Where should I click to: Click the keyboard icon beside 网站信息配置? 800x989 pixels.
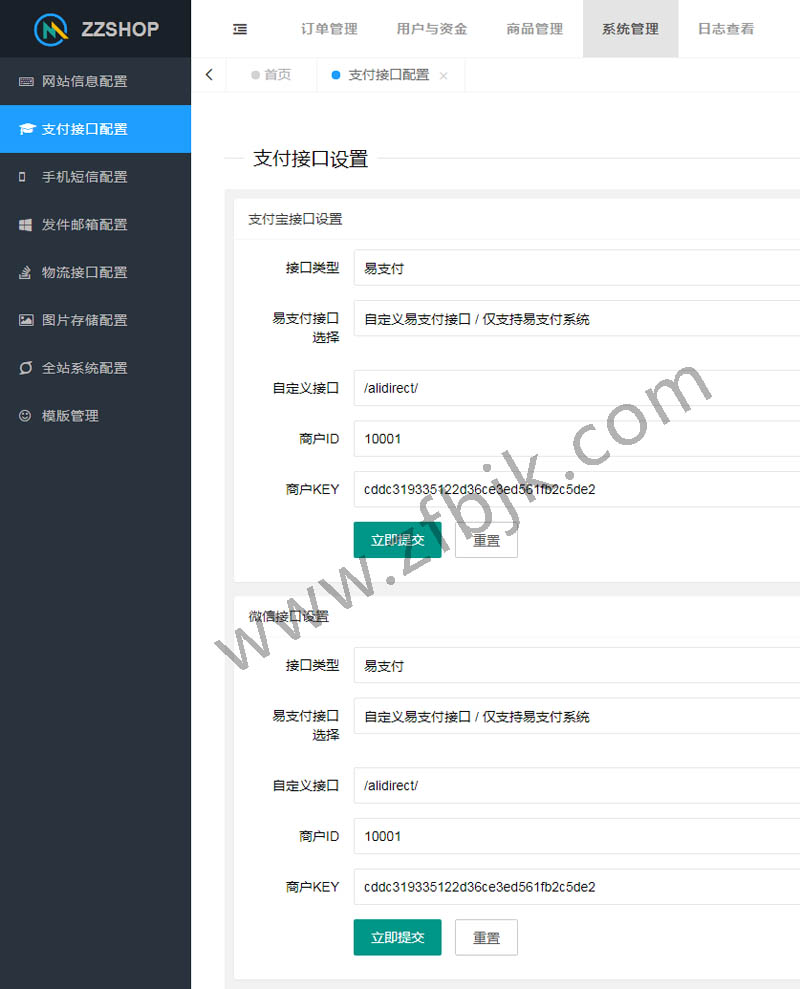pos(26,81)
